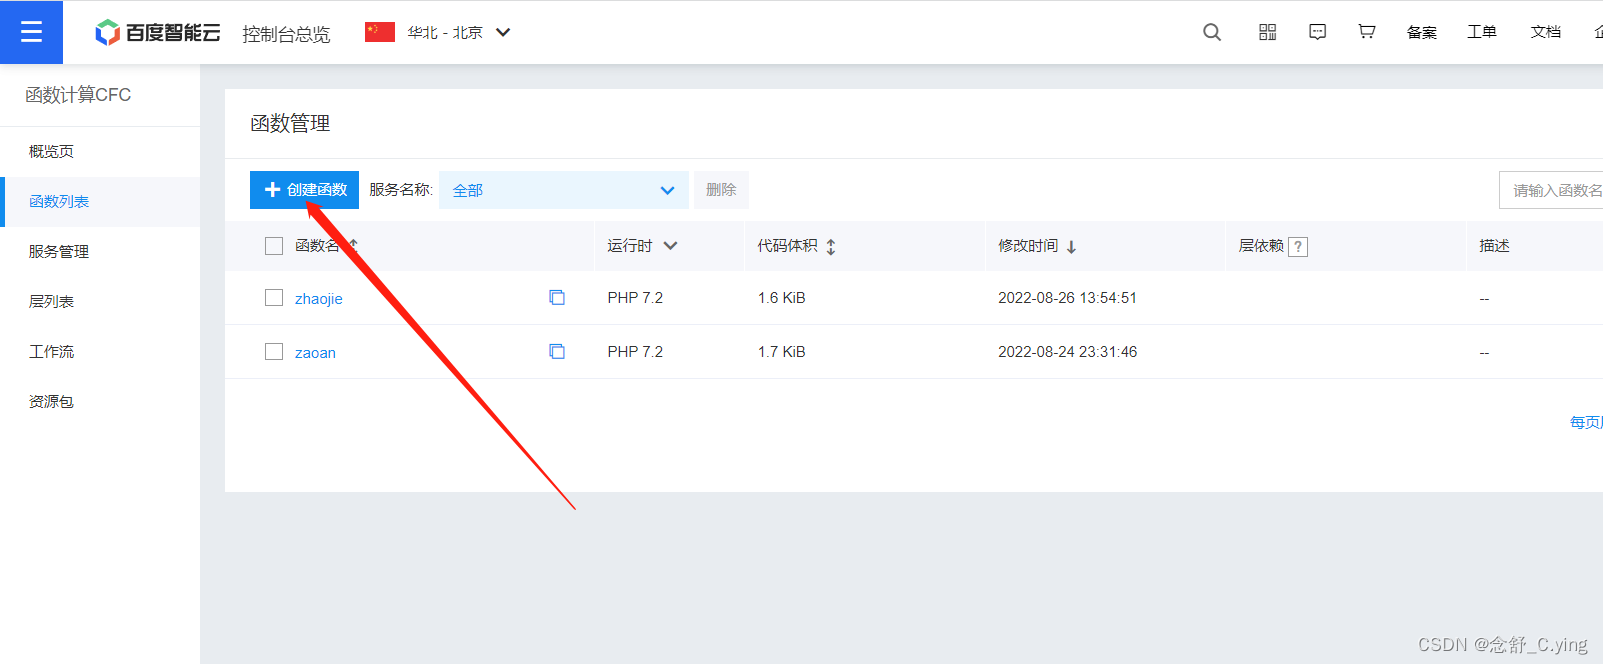Focus the 请输入函数名 search field
The image size is (1603, 664).
[1551, 190]
